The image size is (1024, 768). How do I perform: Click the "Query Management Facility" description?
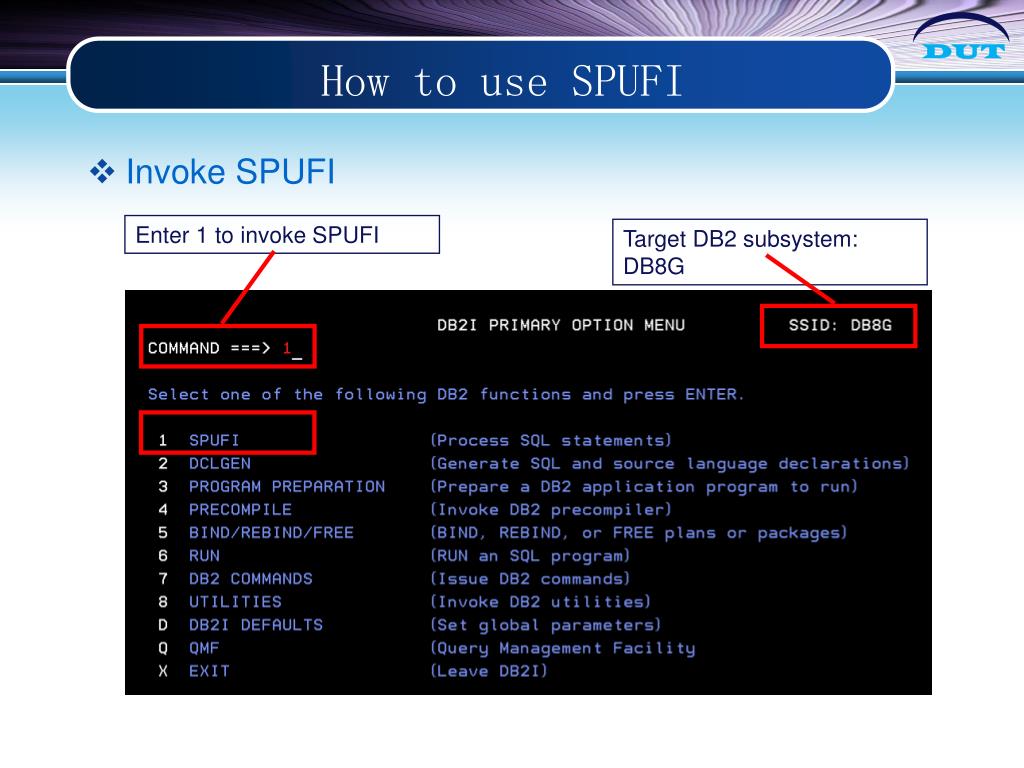(563, 648)
